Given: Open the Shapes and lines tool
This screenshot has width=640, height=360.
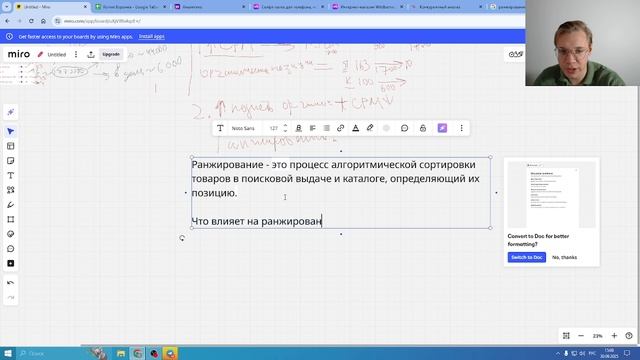Looking at the screenshot, I should click(x=11, y=190).
